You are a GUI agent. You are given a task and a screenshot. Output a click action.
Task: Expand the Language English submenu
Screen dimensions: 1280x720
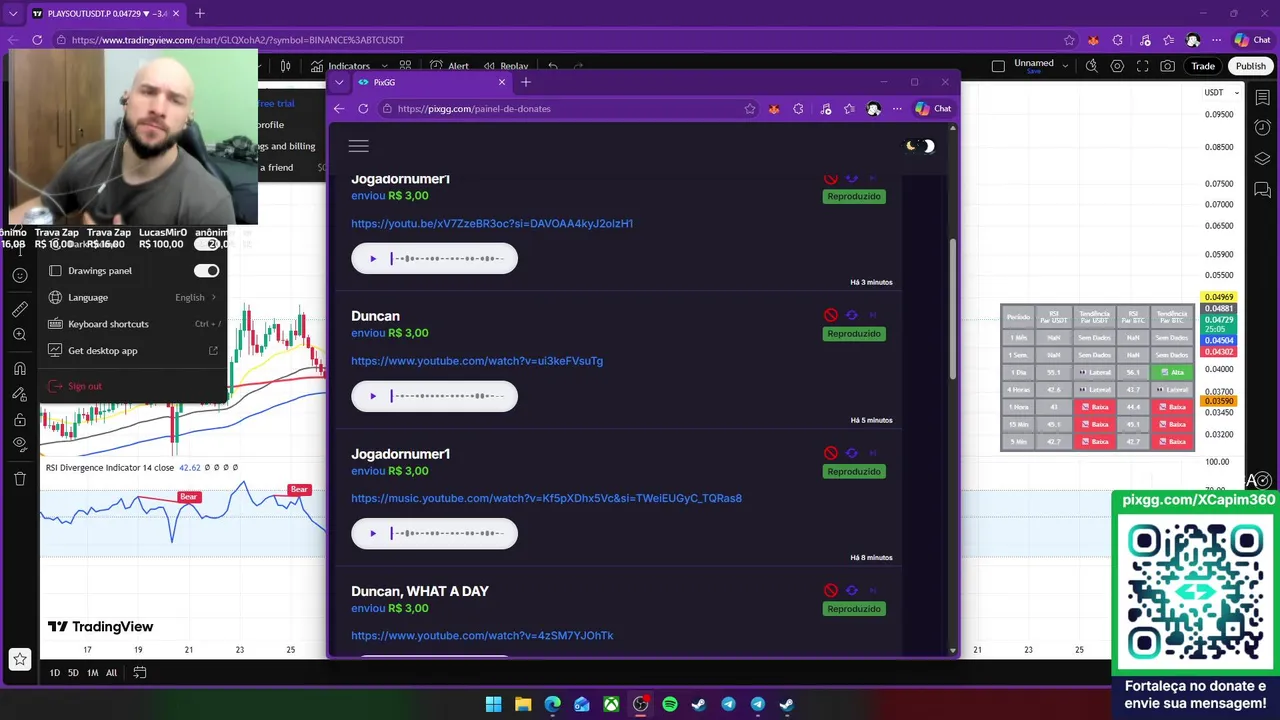tap(133, 297)
